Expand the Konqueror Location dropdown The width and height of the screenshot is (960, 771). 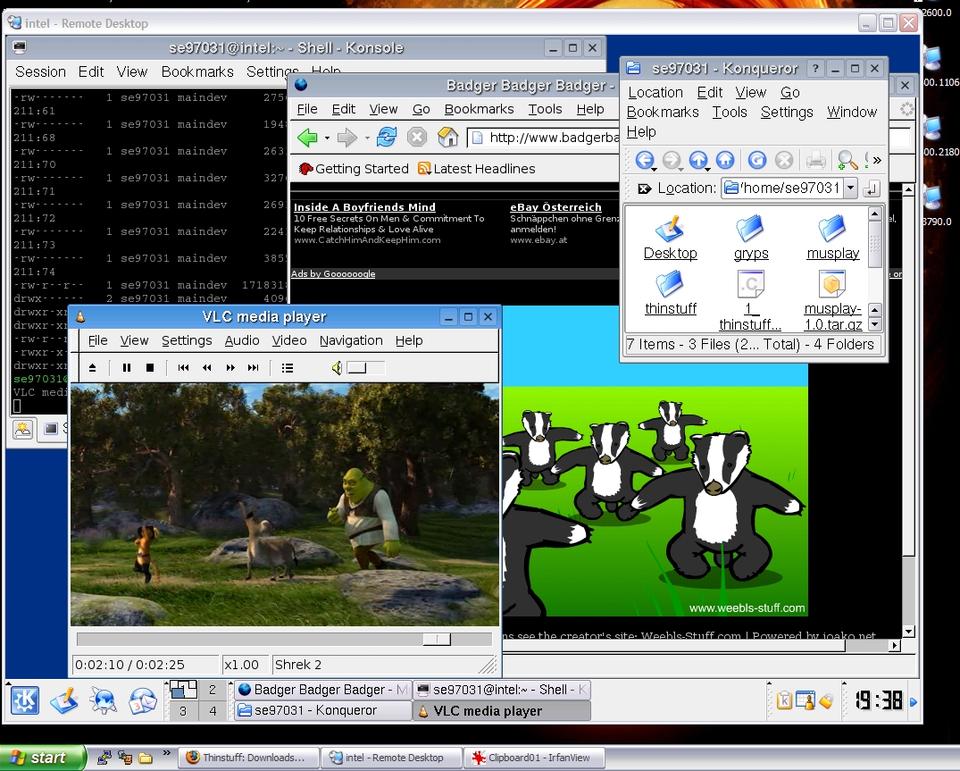click(850, 188)
